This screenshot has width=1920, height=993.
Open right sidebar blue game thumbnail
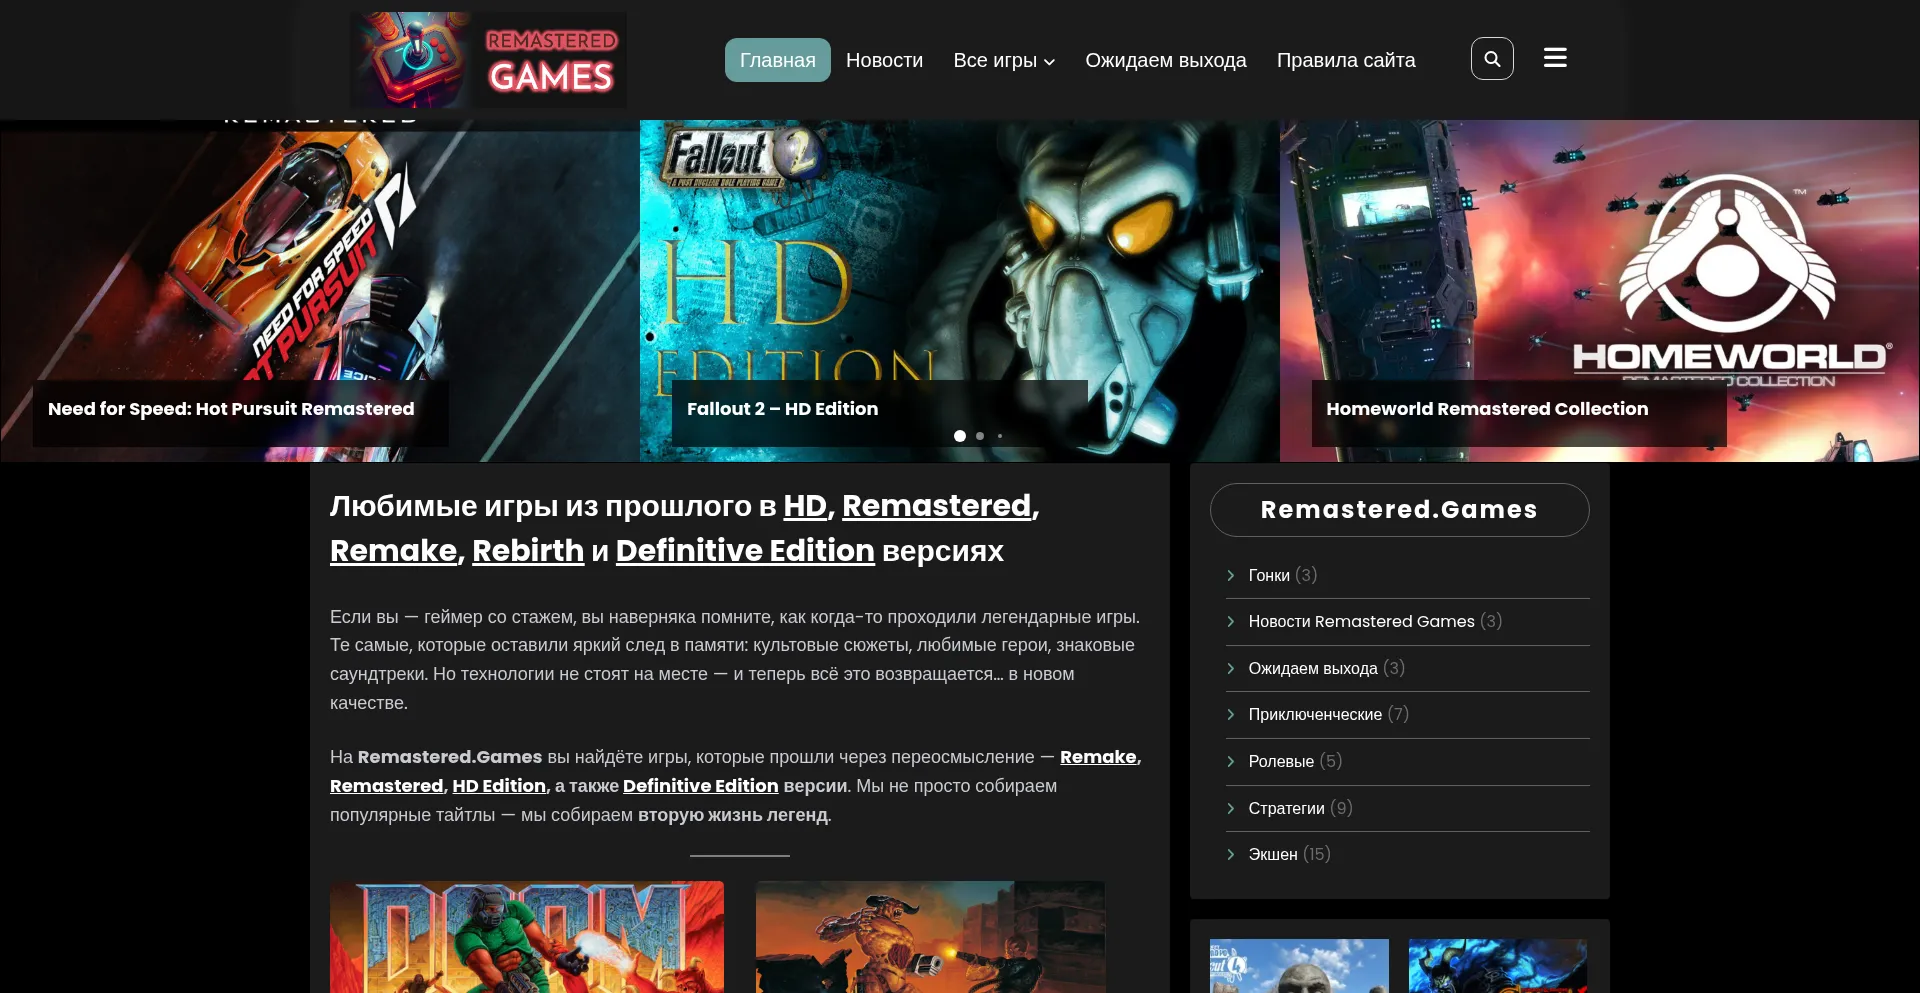click(x=1498, y=966)
